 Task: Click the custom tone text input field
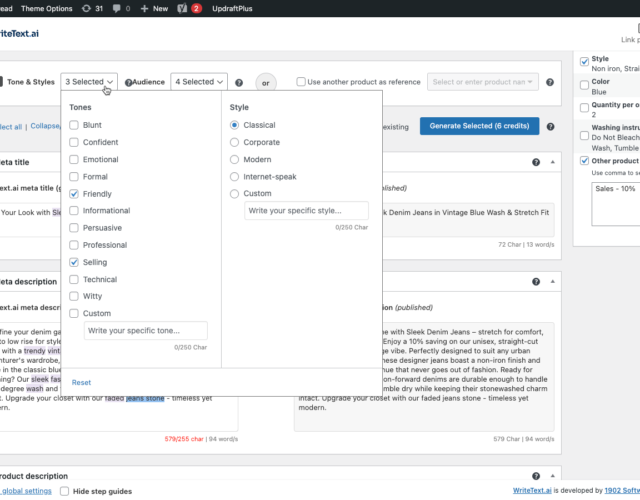(x=146, y=330)
